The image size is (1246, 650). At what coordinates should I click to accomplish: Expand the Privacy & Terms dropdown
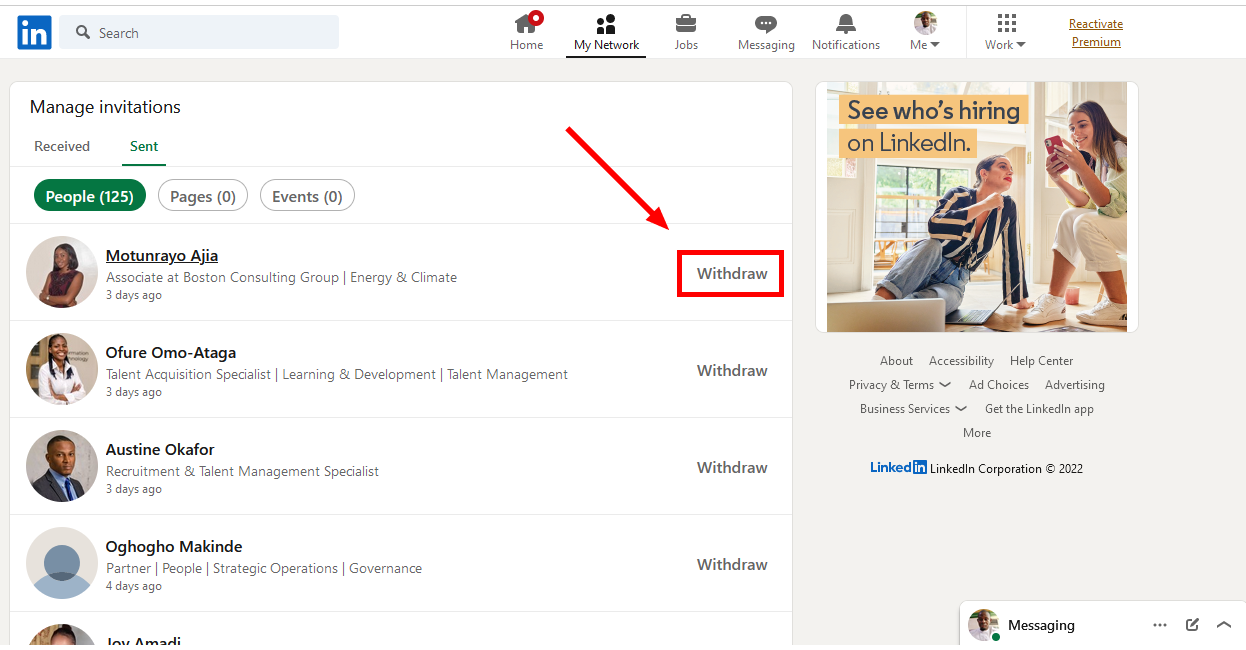899,385
